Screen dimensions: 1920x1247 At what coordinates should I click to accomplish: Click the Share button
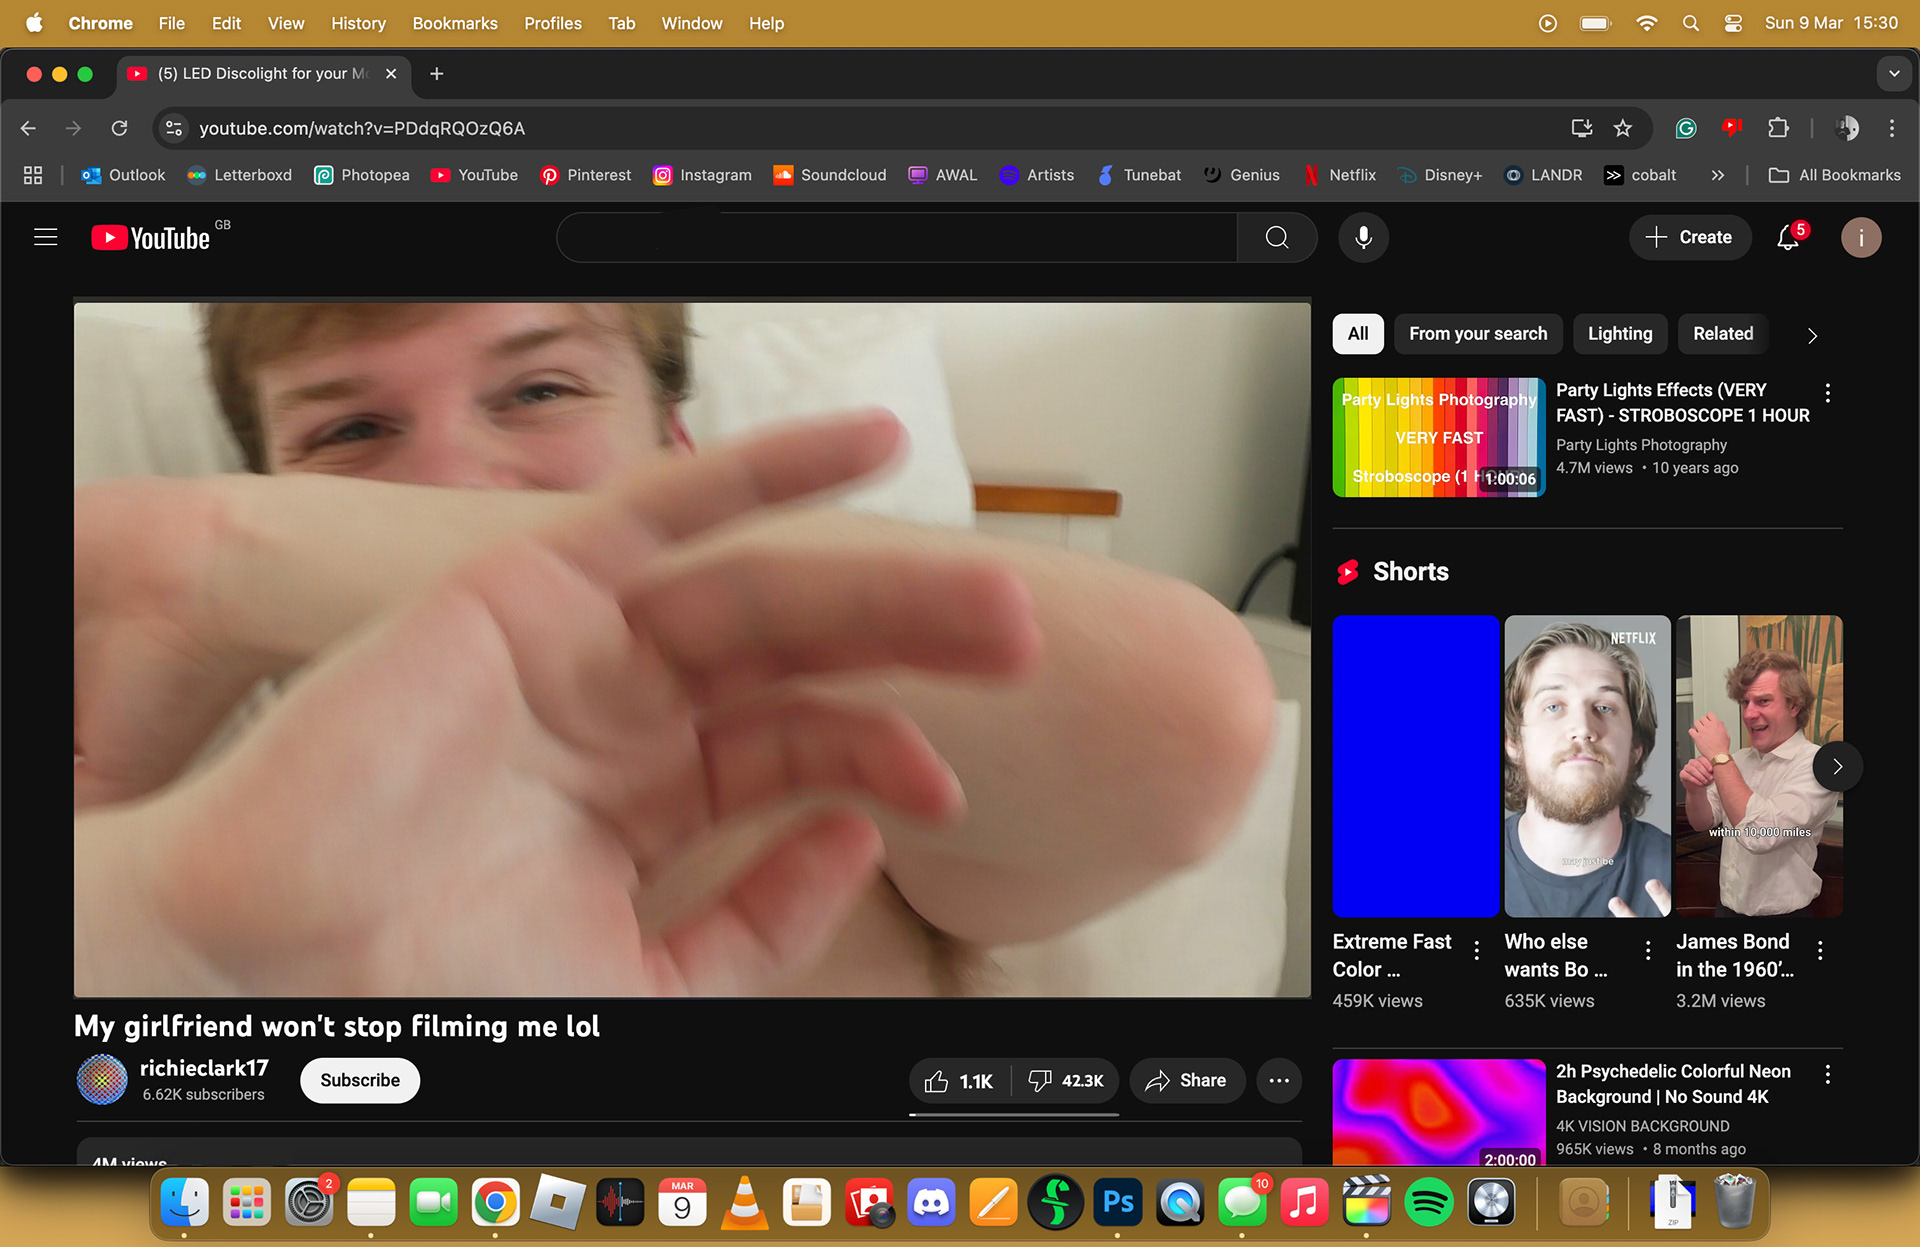click(1187, 1081)
